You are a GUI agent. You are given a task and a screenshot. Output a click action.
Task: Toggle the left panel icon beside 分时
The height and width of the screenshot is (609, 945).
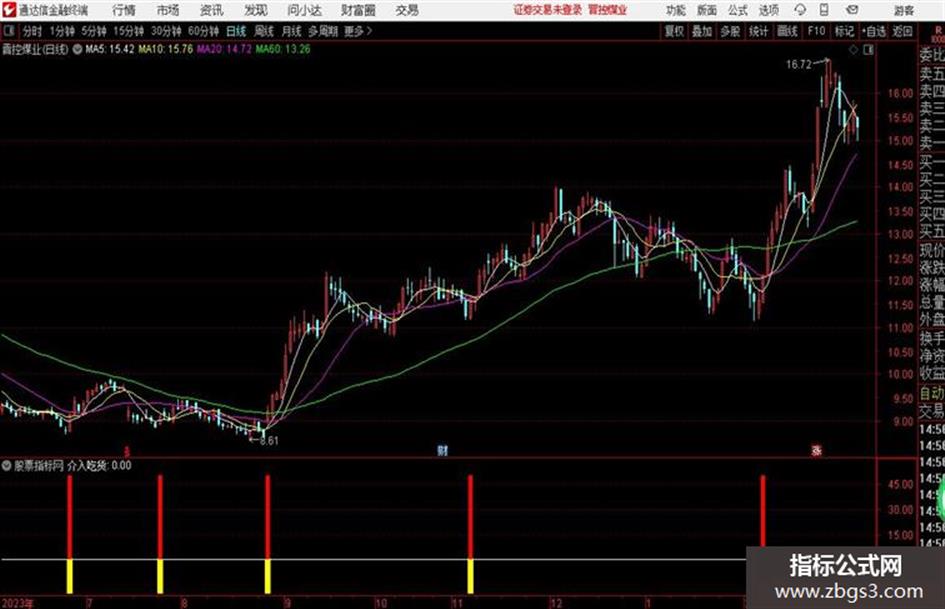[x=8, y=31]
